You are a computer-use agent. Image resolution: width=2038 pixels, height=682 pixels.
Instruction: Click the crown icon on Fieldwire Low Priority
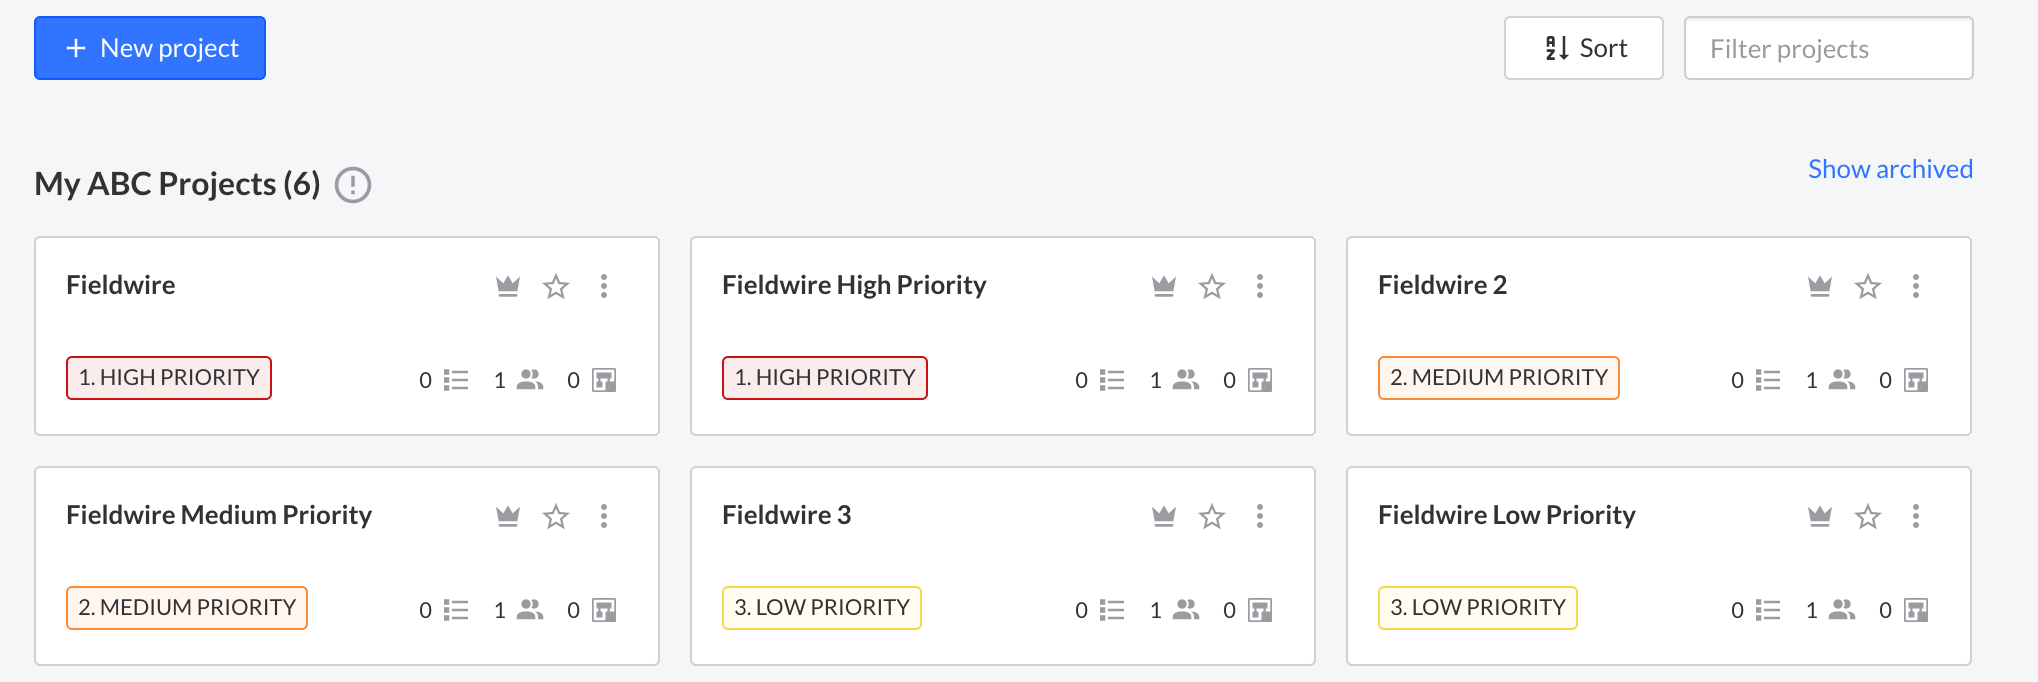[x=1819, y=516]
